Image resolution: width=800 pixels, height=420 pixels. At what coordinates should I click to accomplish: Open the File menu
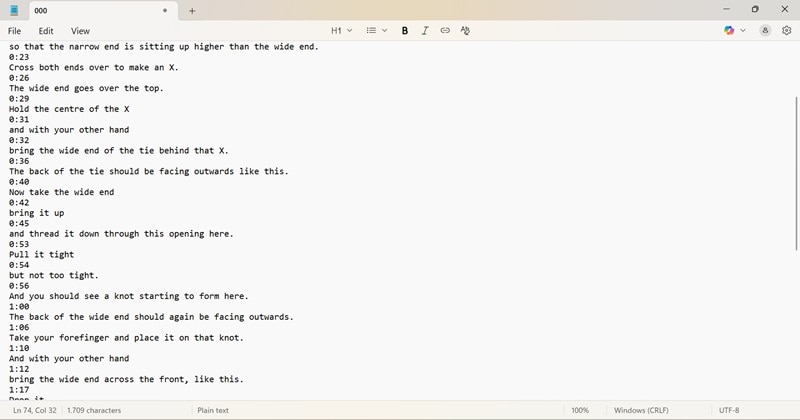[14, 31]
